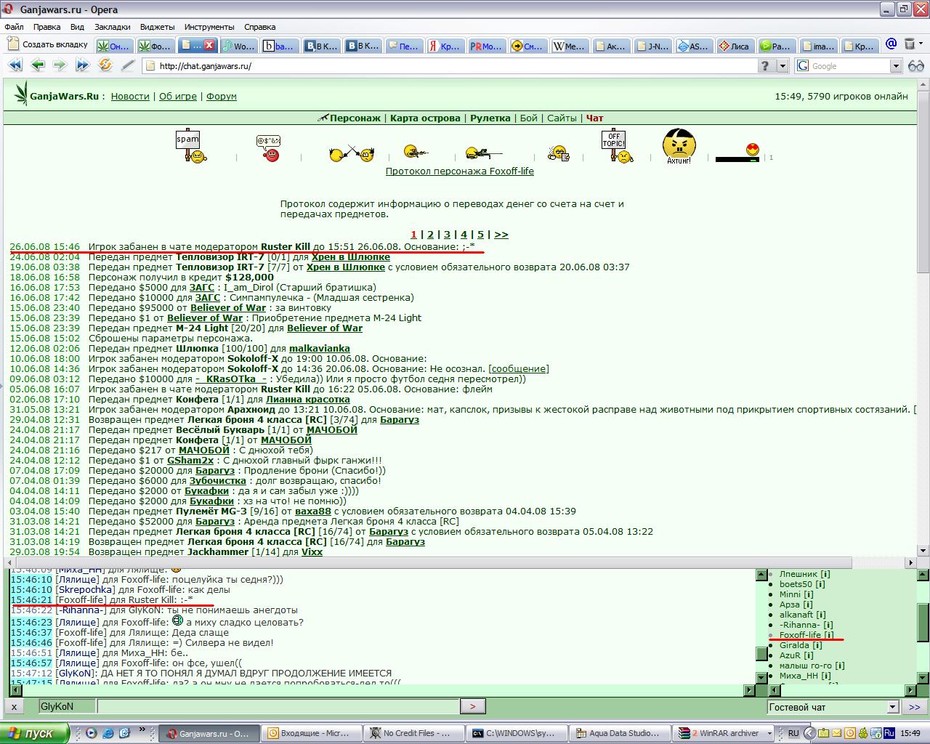Open the Закладки menu
This screenshot has height=744, width=930.
click(112, 27)
